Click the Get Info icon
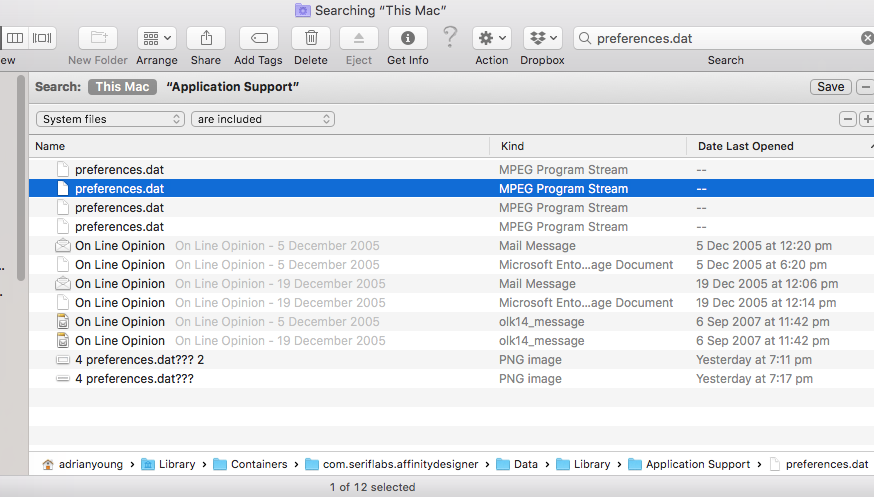The width and height of the screenshot is (874, 497). click(407, 38)
